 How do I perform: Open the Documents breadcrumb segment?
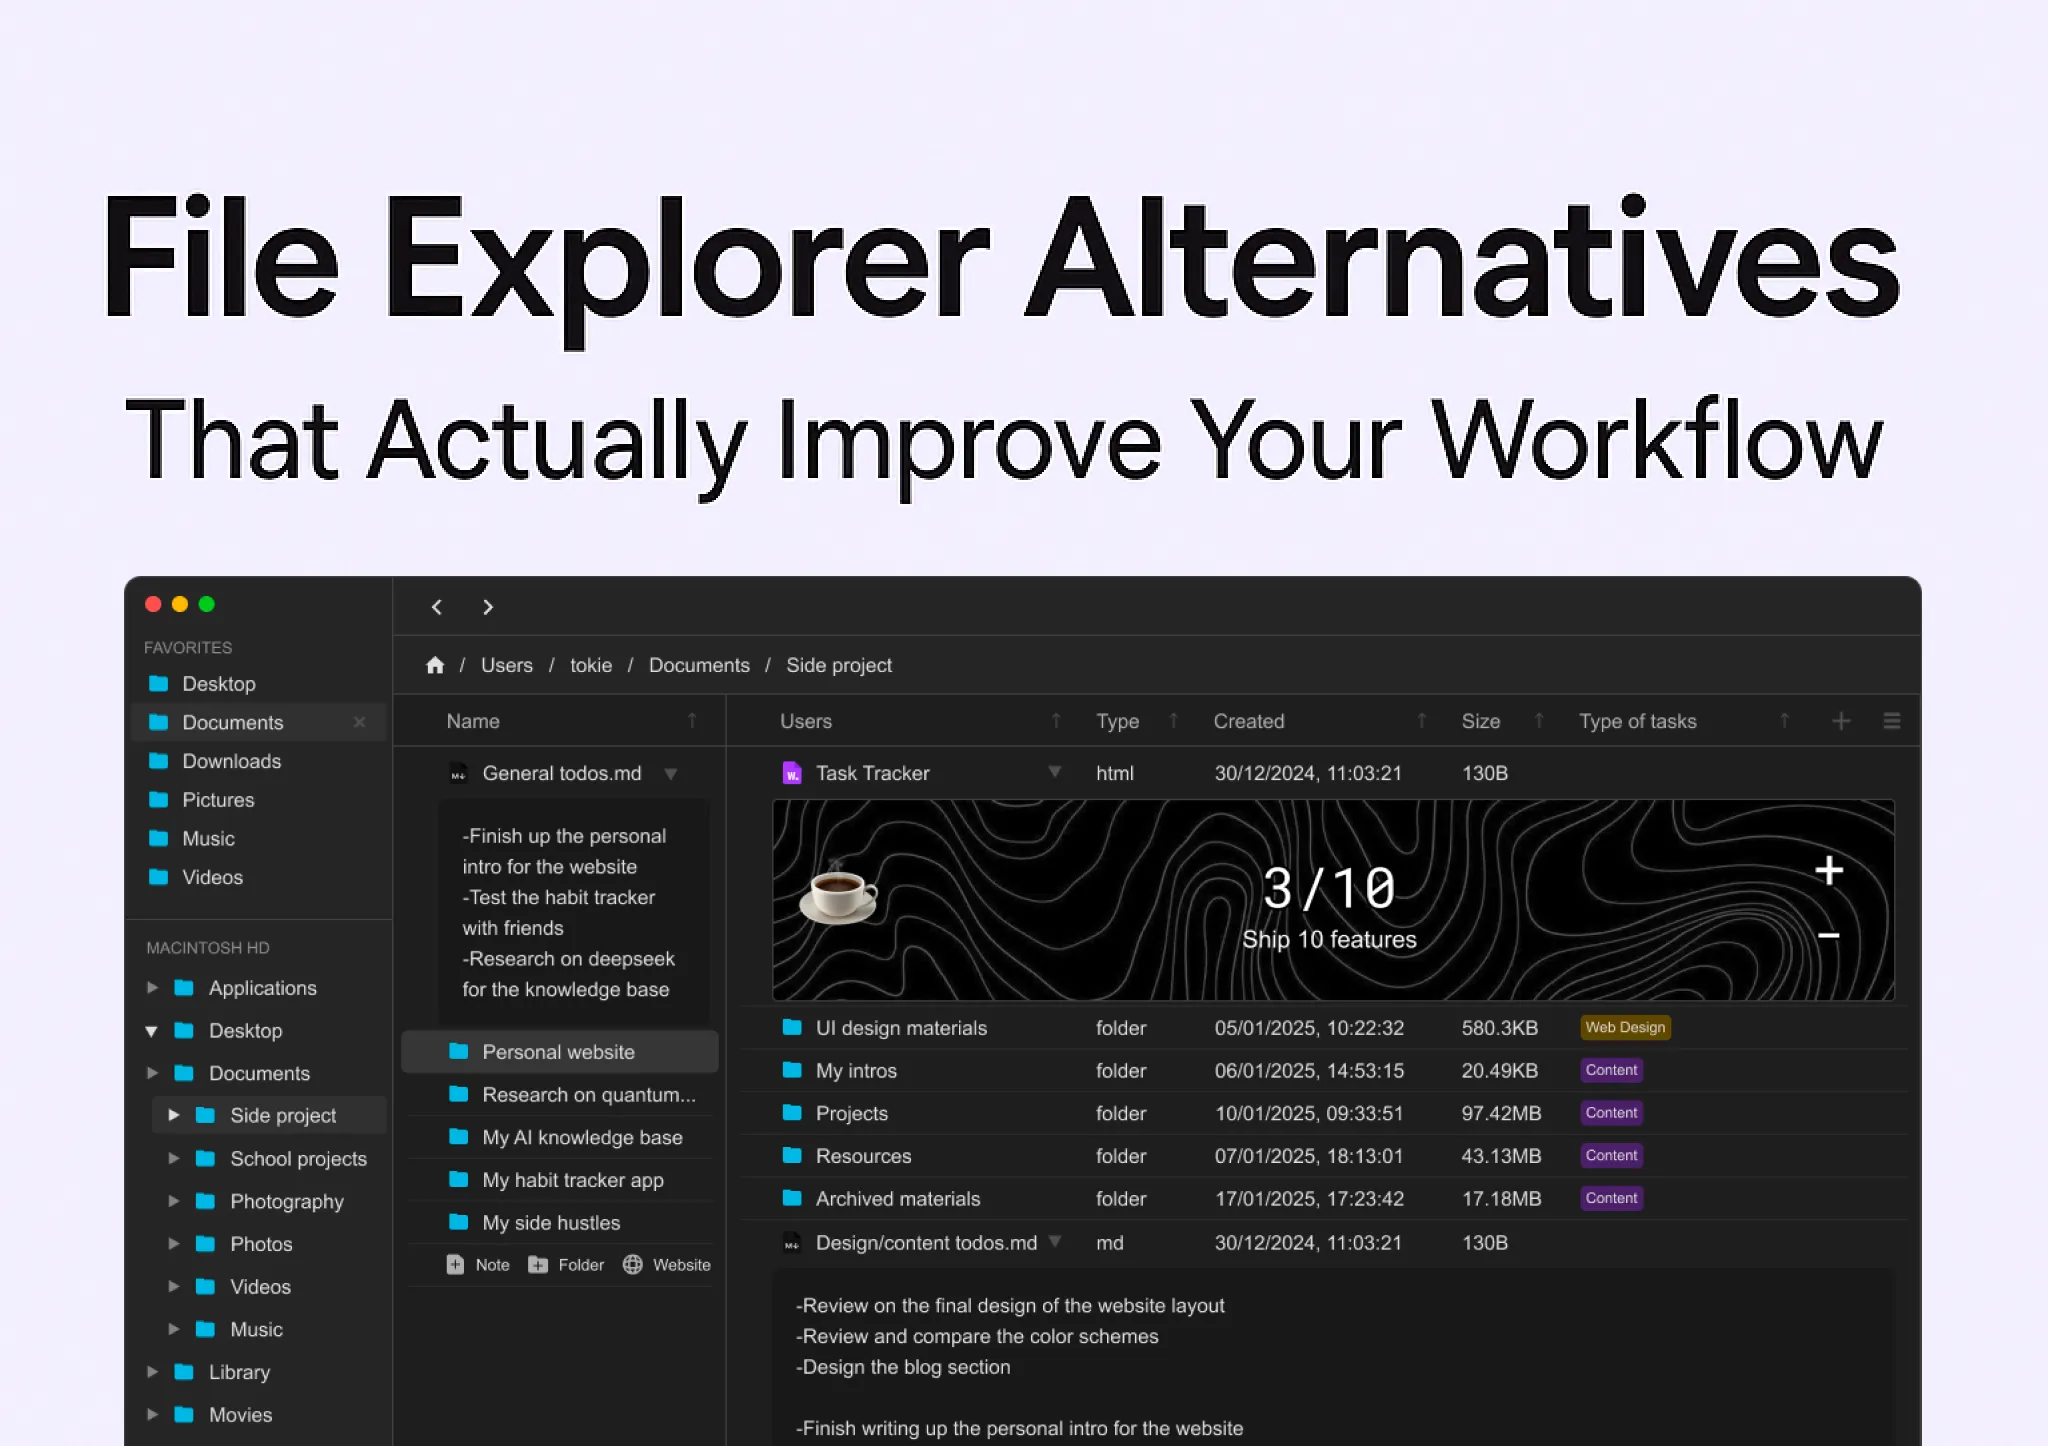point(699,665)
